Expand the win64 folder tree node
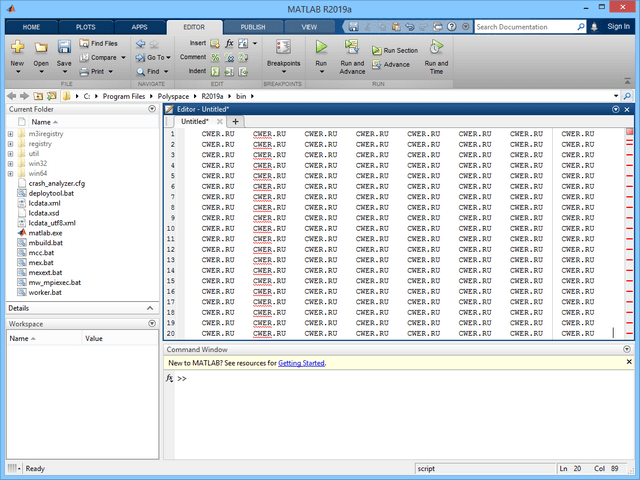 pyautogui.click(x=10, y=174)
